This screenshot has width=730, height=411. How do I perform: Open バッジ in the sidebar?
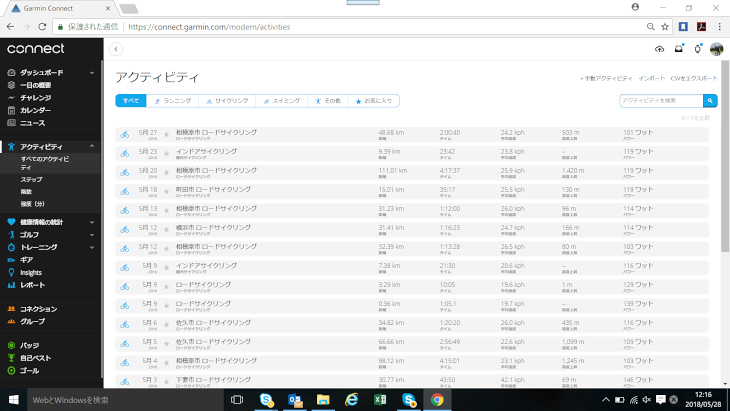tap(29, 345)
